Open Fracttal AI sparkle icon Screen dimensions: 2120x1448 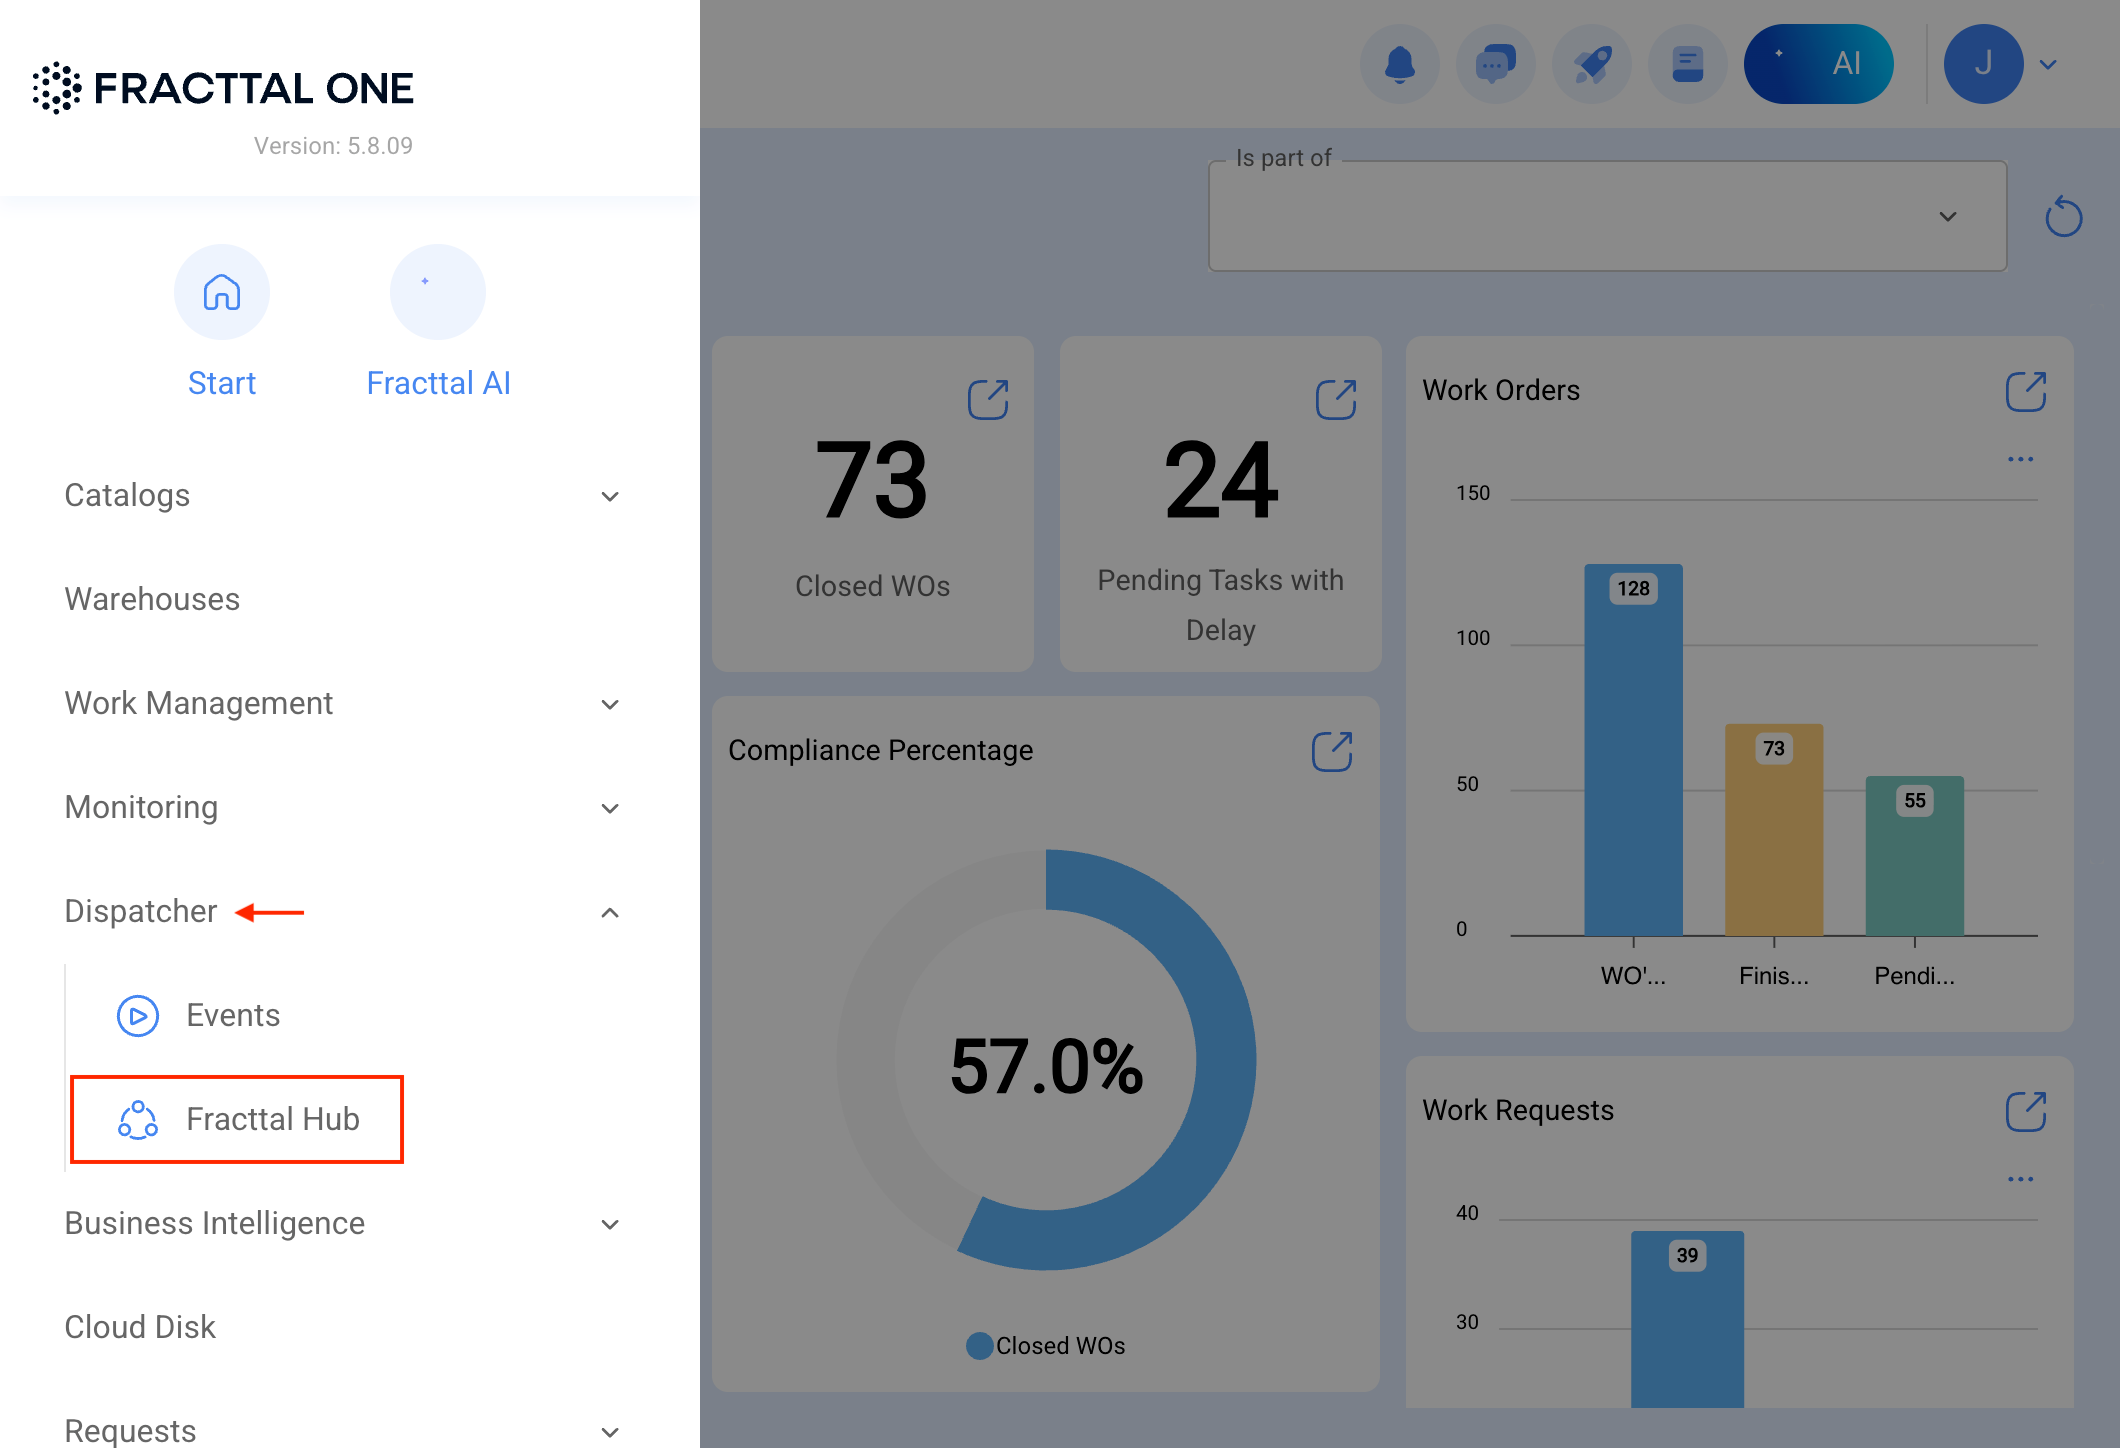[438, 292]
